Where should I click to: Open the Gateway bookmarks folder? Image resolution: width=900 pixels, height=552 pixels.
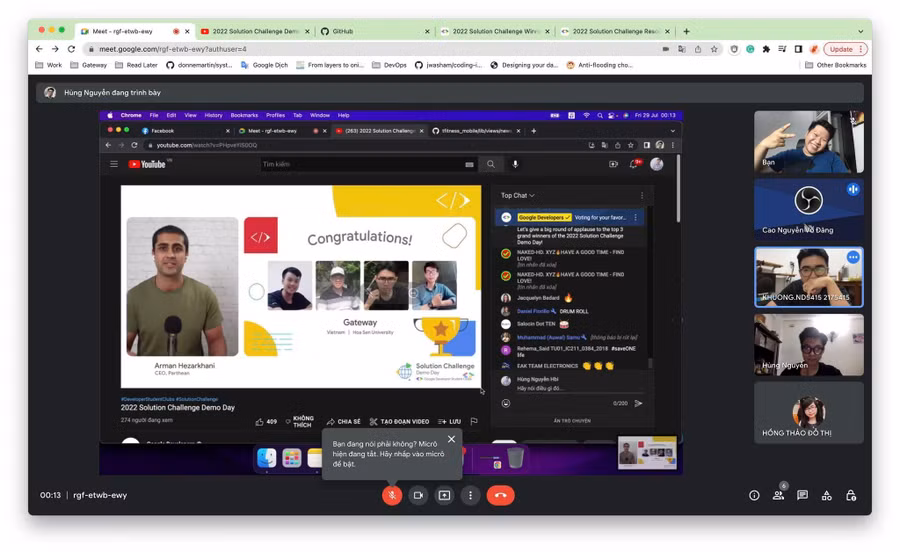pos(88,65)
